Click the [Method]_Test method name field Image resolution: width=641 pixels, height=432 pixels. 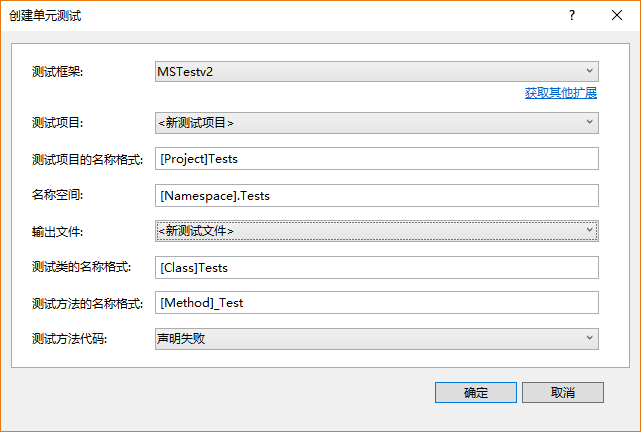coord(376,303)
